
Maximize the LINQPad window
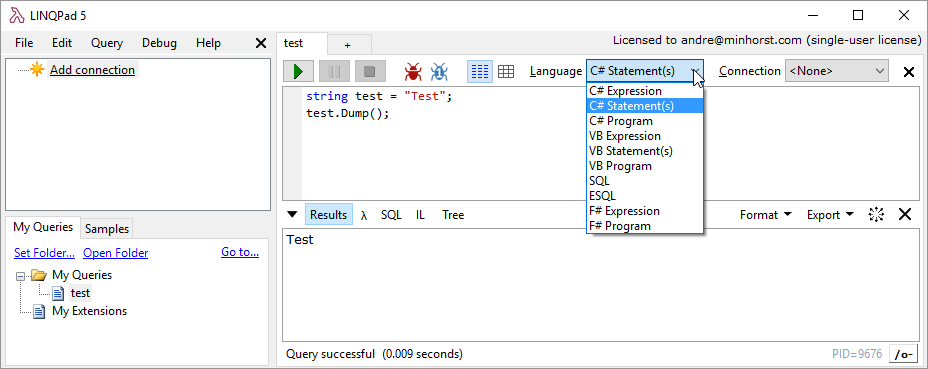(858, 15)
